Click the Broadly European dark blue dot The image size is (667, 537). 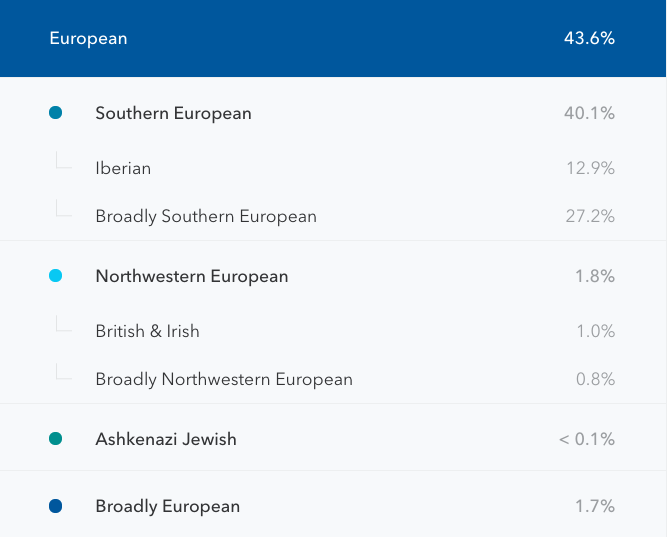(55, 506)
